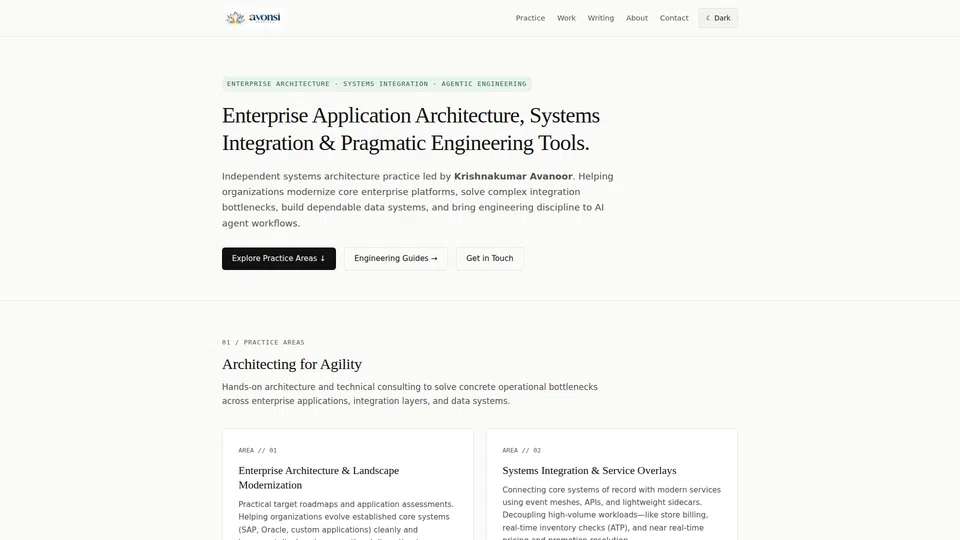Viewport: 960px width, 540px height.
Task: Click the 'AREA // 01' label
Action: [257, 451]
